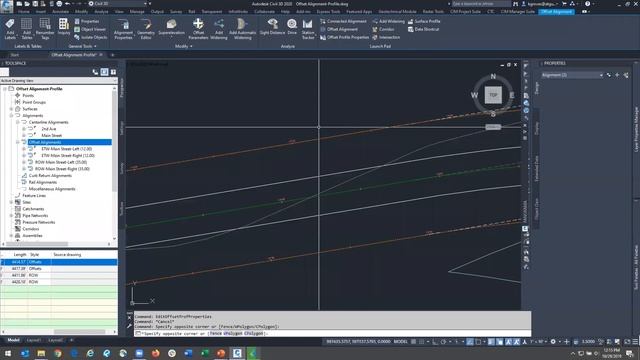640x360 pixels.
Task: Open annotation scale gear in status bar
Action: pos(553,342)
